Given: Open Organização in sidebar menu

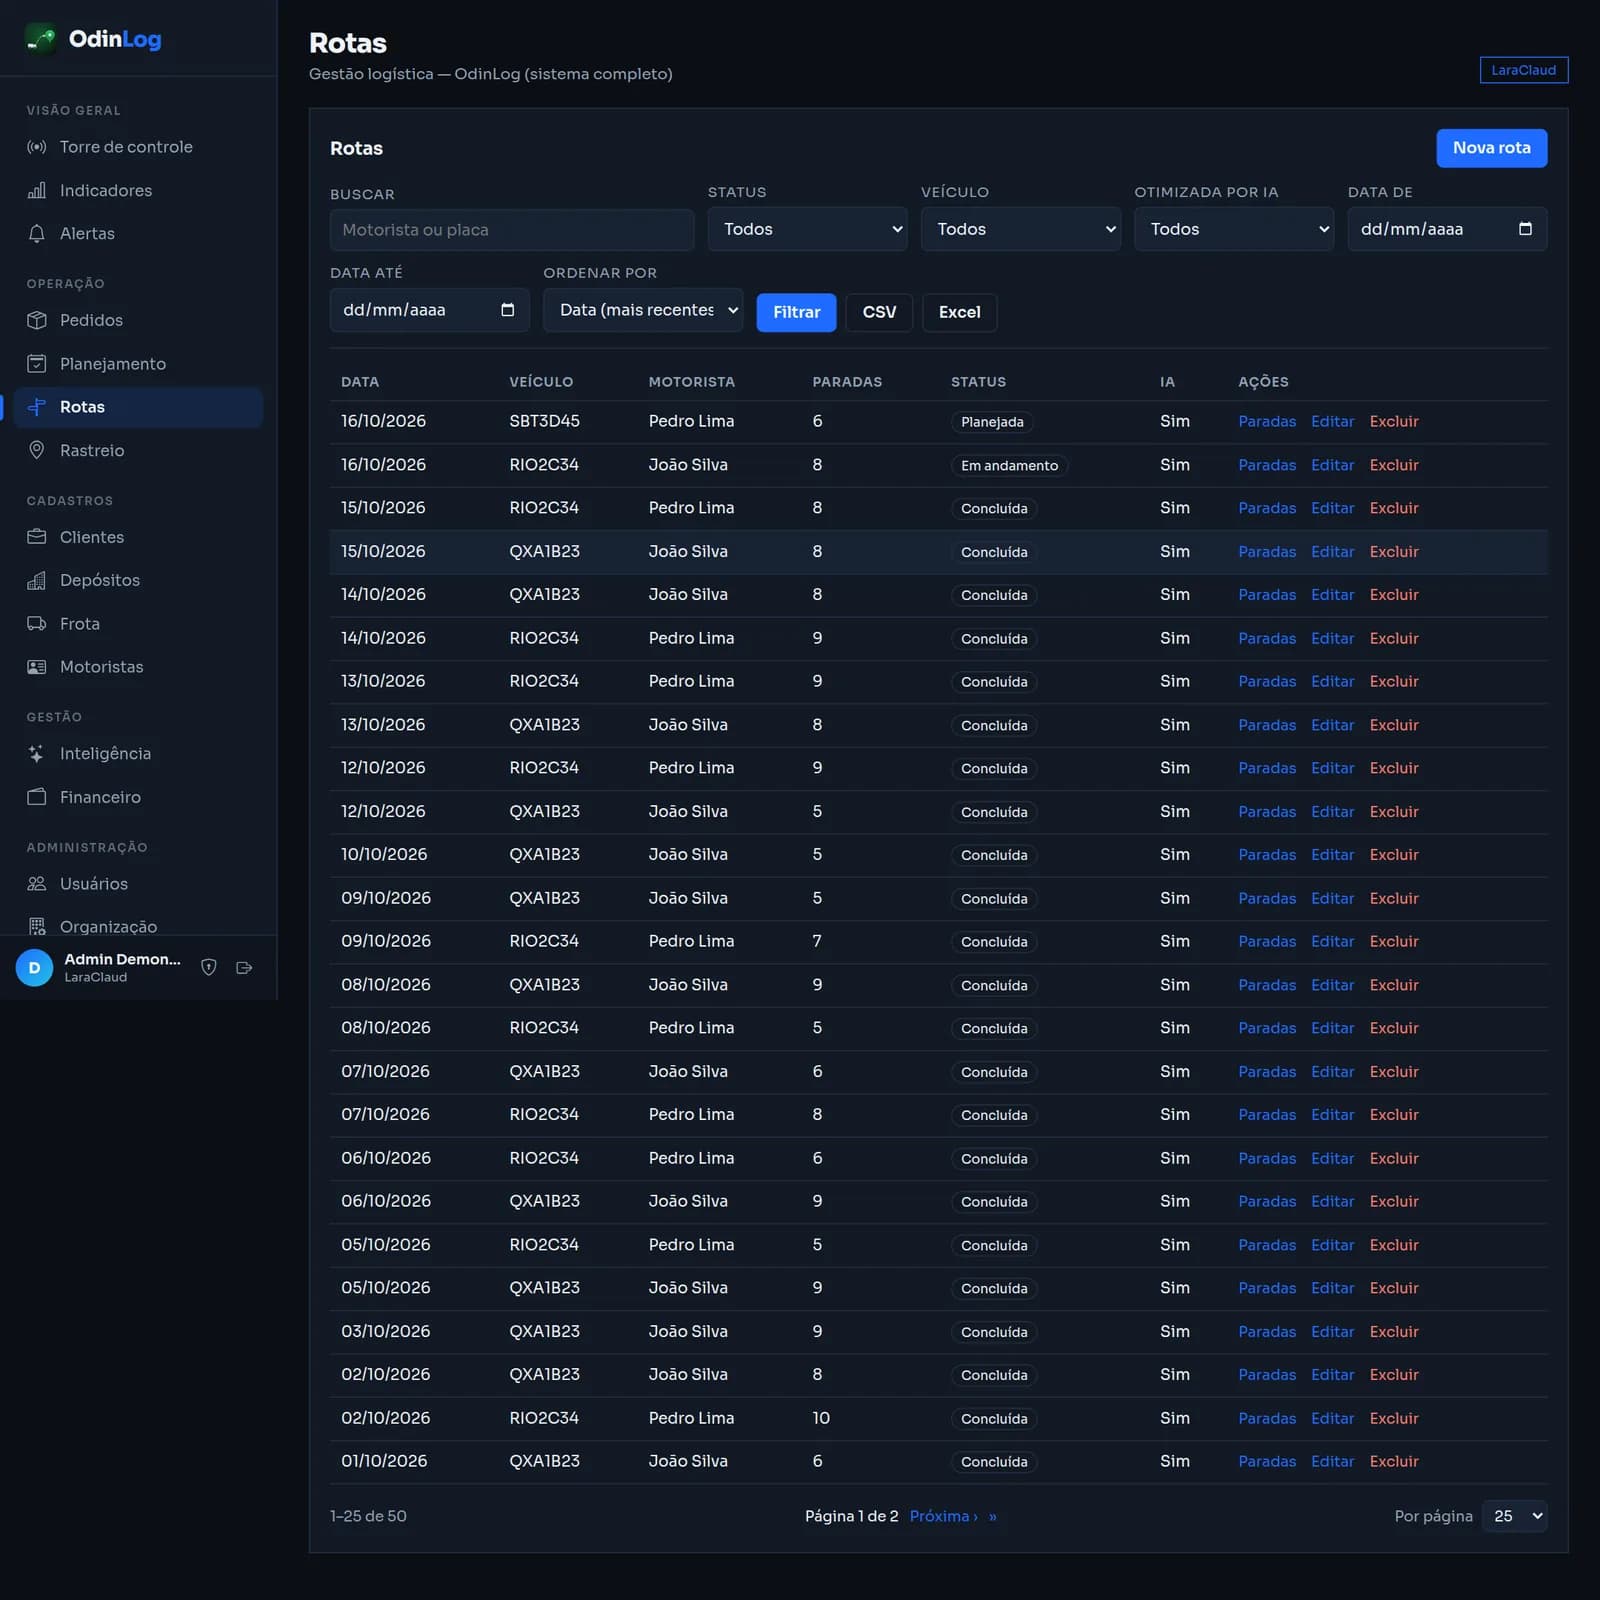Looking at the screenshot, I should [x=138, y=926].
